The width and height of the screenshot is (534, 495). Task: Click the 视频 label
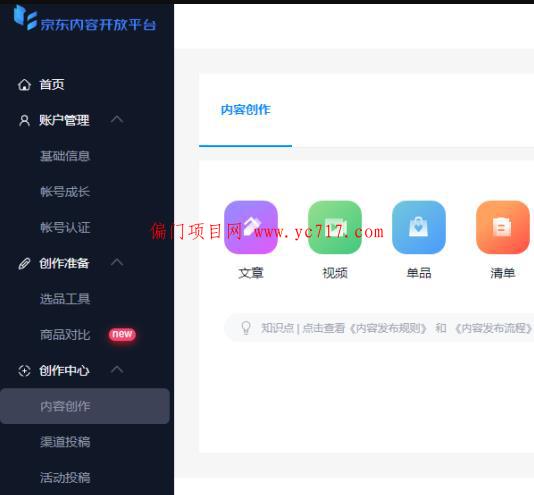pyautogui.click(x=335, y=273)
